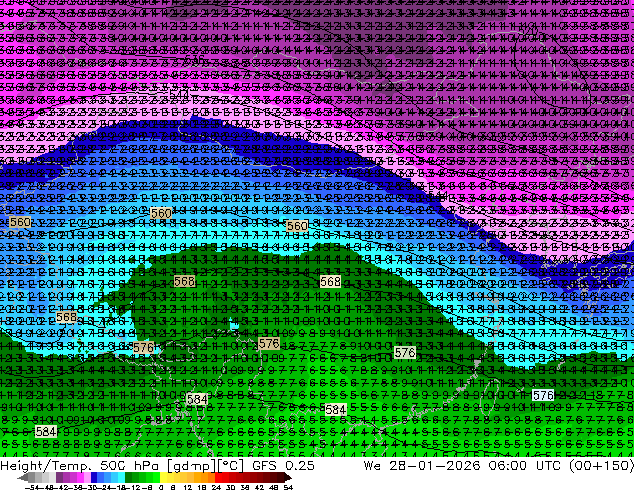The height and width of the screenshot is (490, 634).
Task: Click the leftmost 568 contour label
Action: pos(66,317)
